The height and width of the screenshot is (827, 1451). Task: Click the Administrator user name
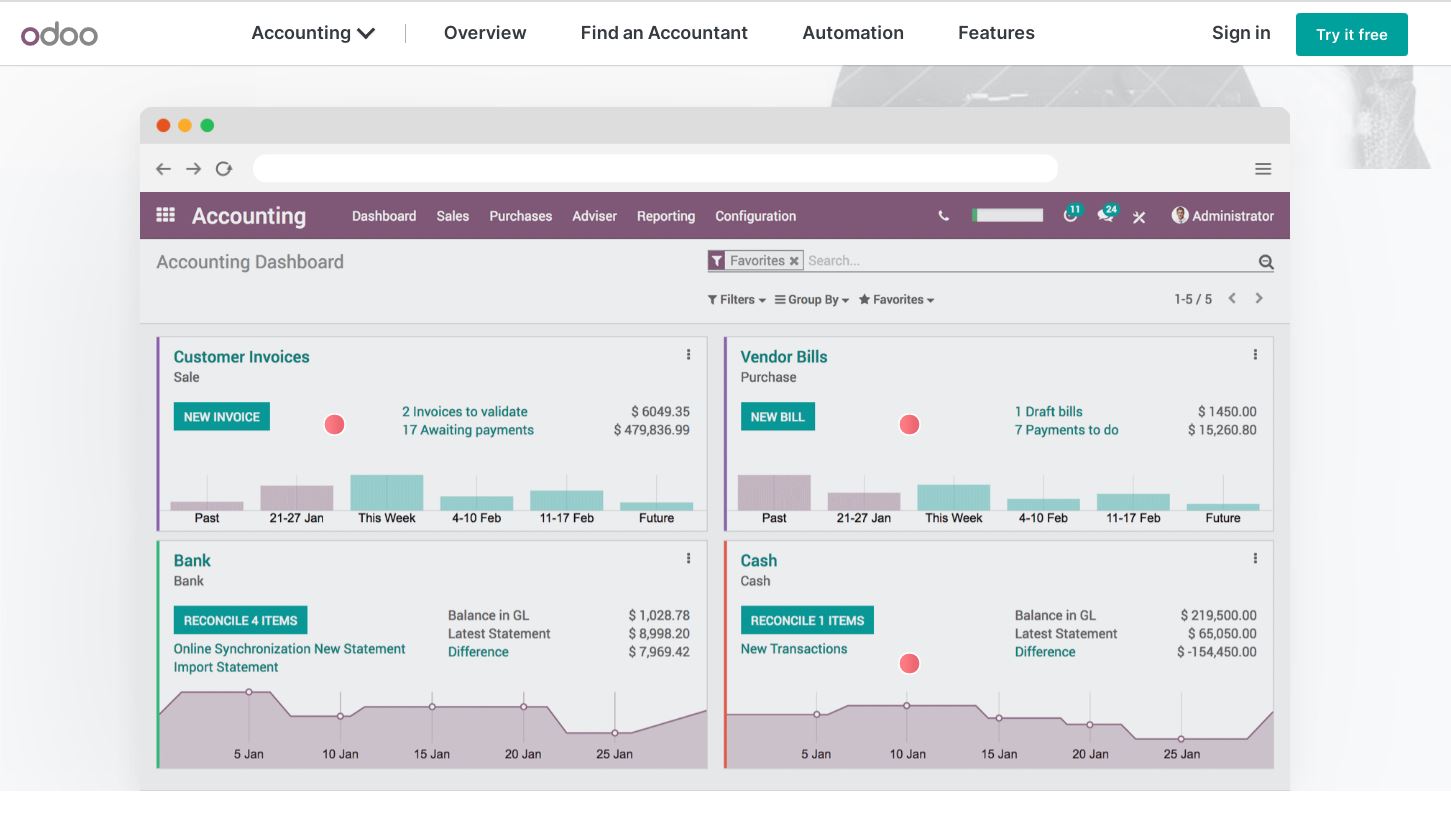click(1233, 216)
